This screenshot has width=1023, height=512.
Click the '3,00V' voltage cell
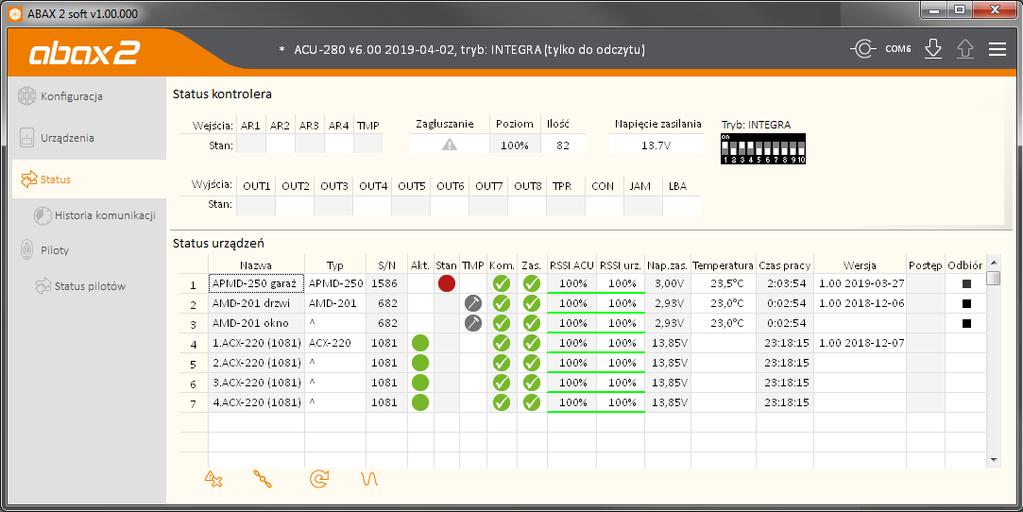668,284
